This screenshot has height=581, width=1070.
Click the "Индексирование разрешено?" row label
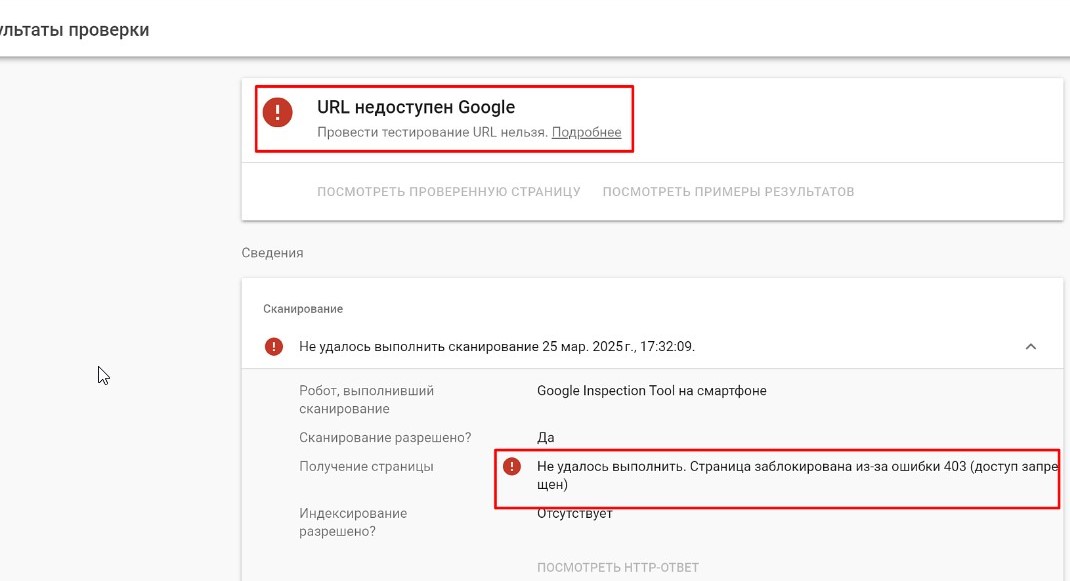tap(352, 521)
